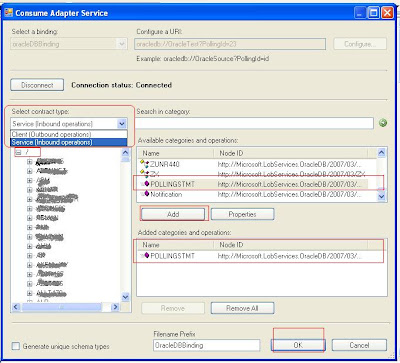Click the Configure a URI field
This screenshot has height=363, width=400.
pyautogui.click(x=230, y=44)
